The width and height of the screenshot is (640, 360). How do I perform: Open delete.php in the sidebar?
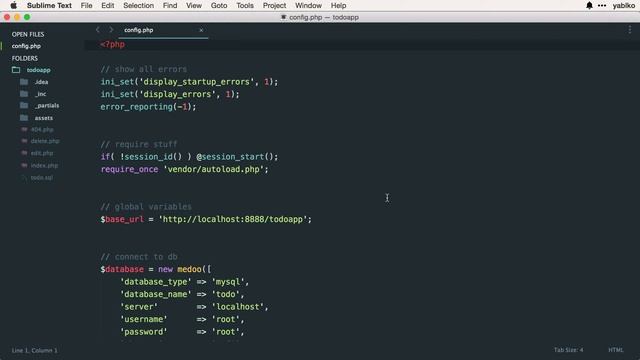click(x=45, y=141)
